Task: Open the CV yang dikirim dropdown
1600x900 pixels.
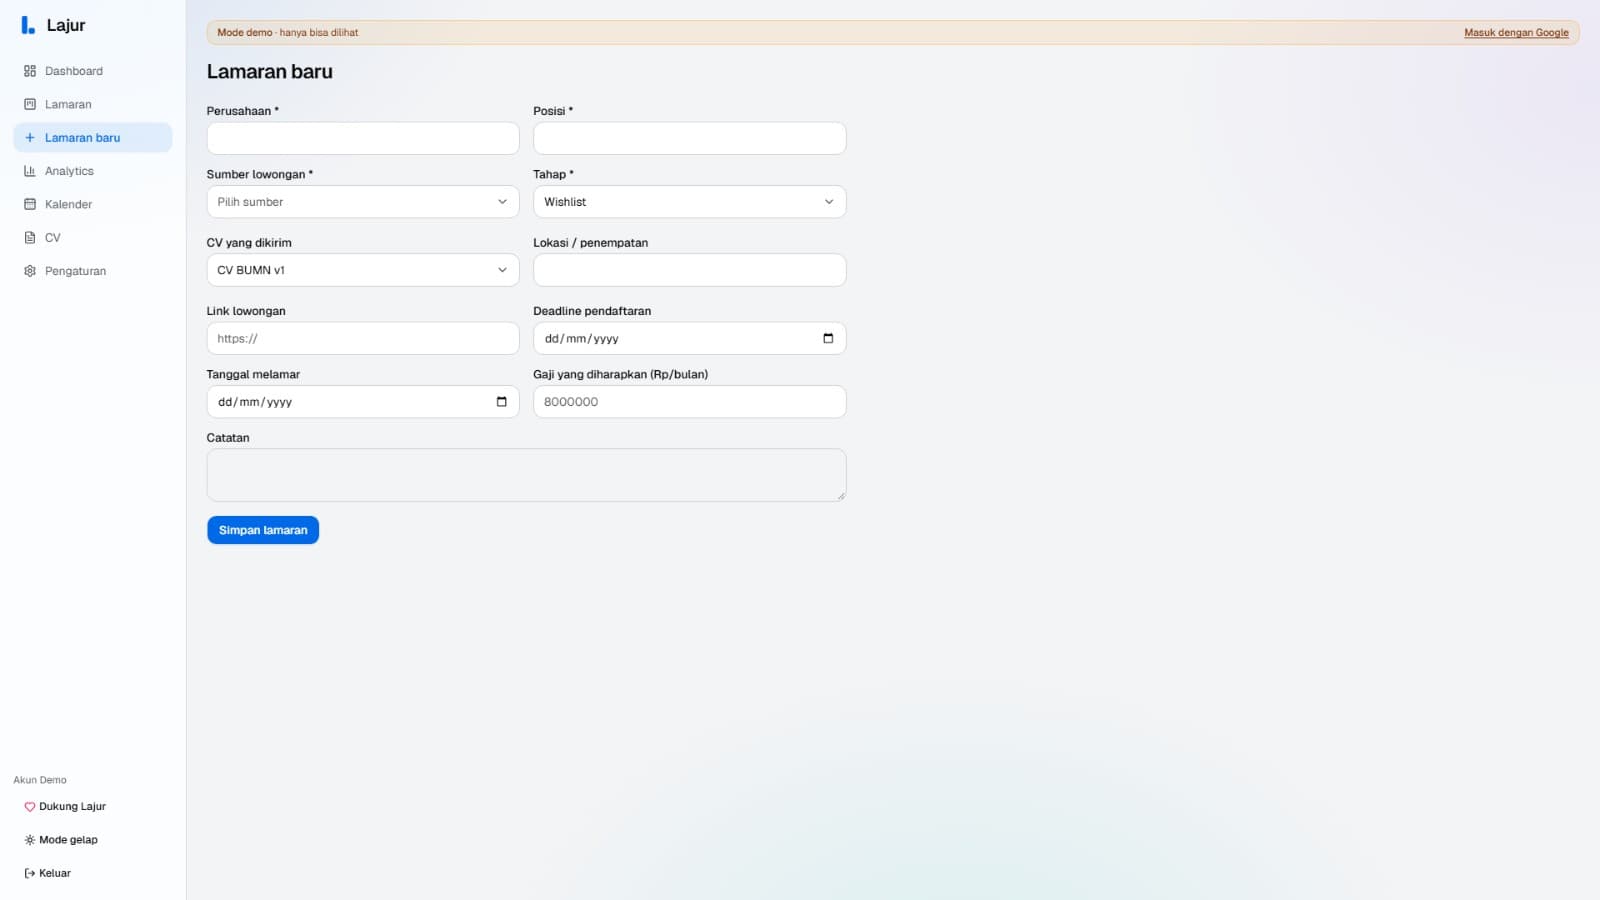Action: click(363, 270)
